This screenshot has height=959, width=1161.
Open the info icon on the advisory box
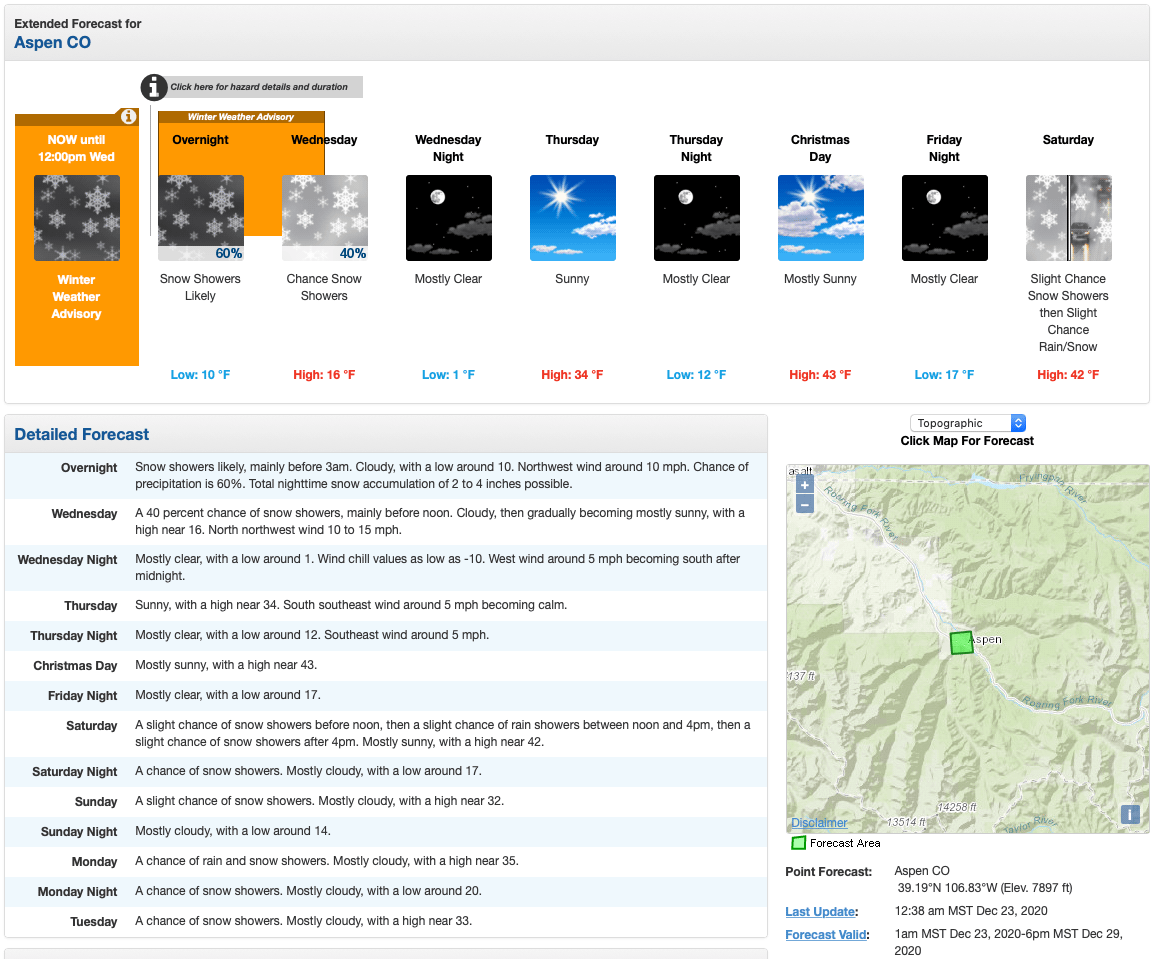[129, 116]
